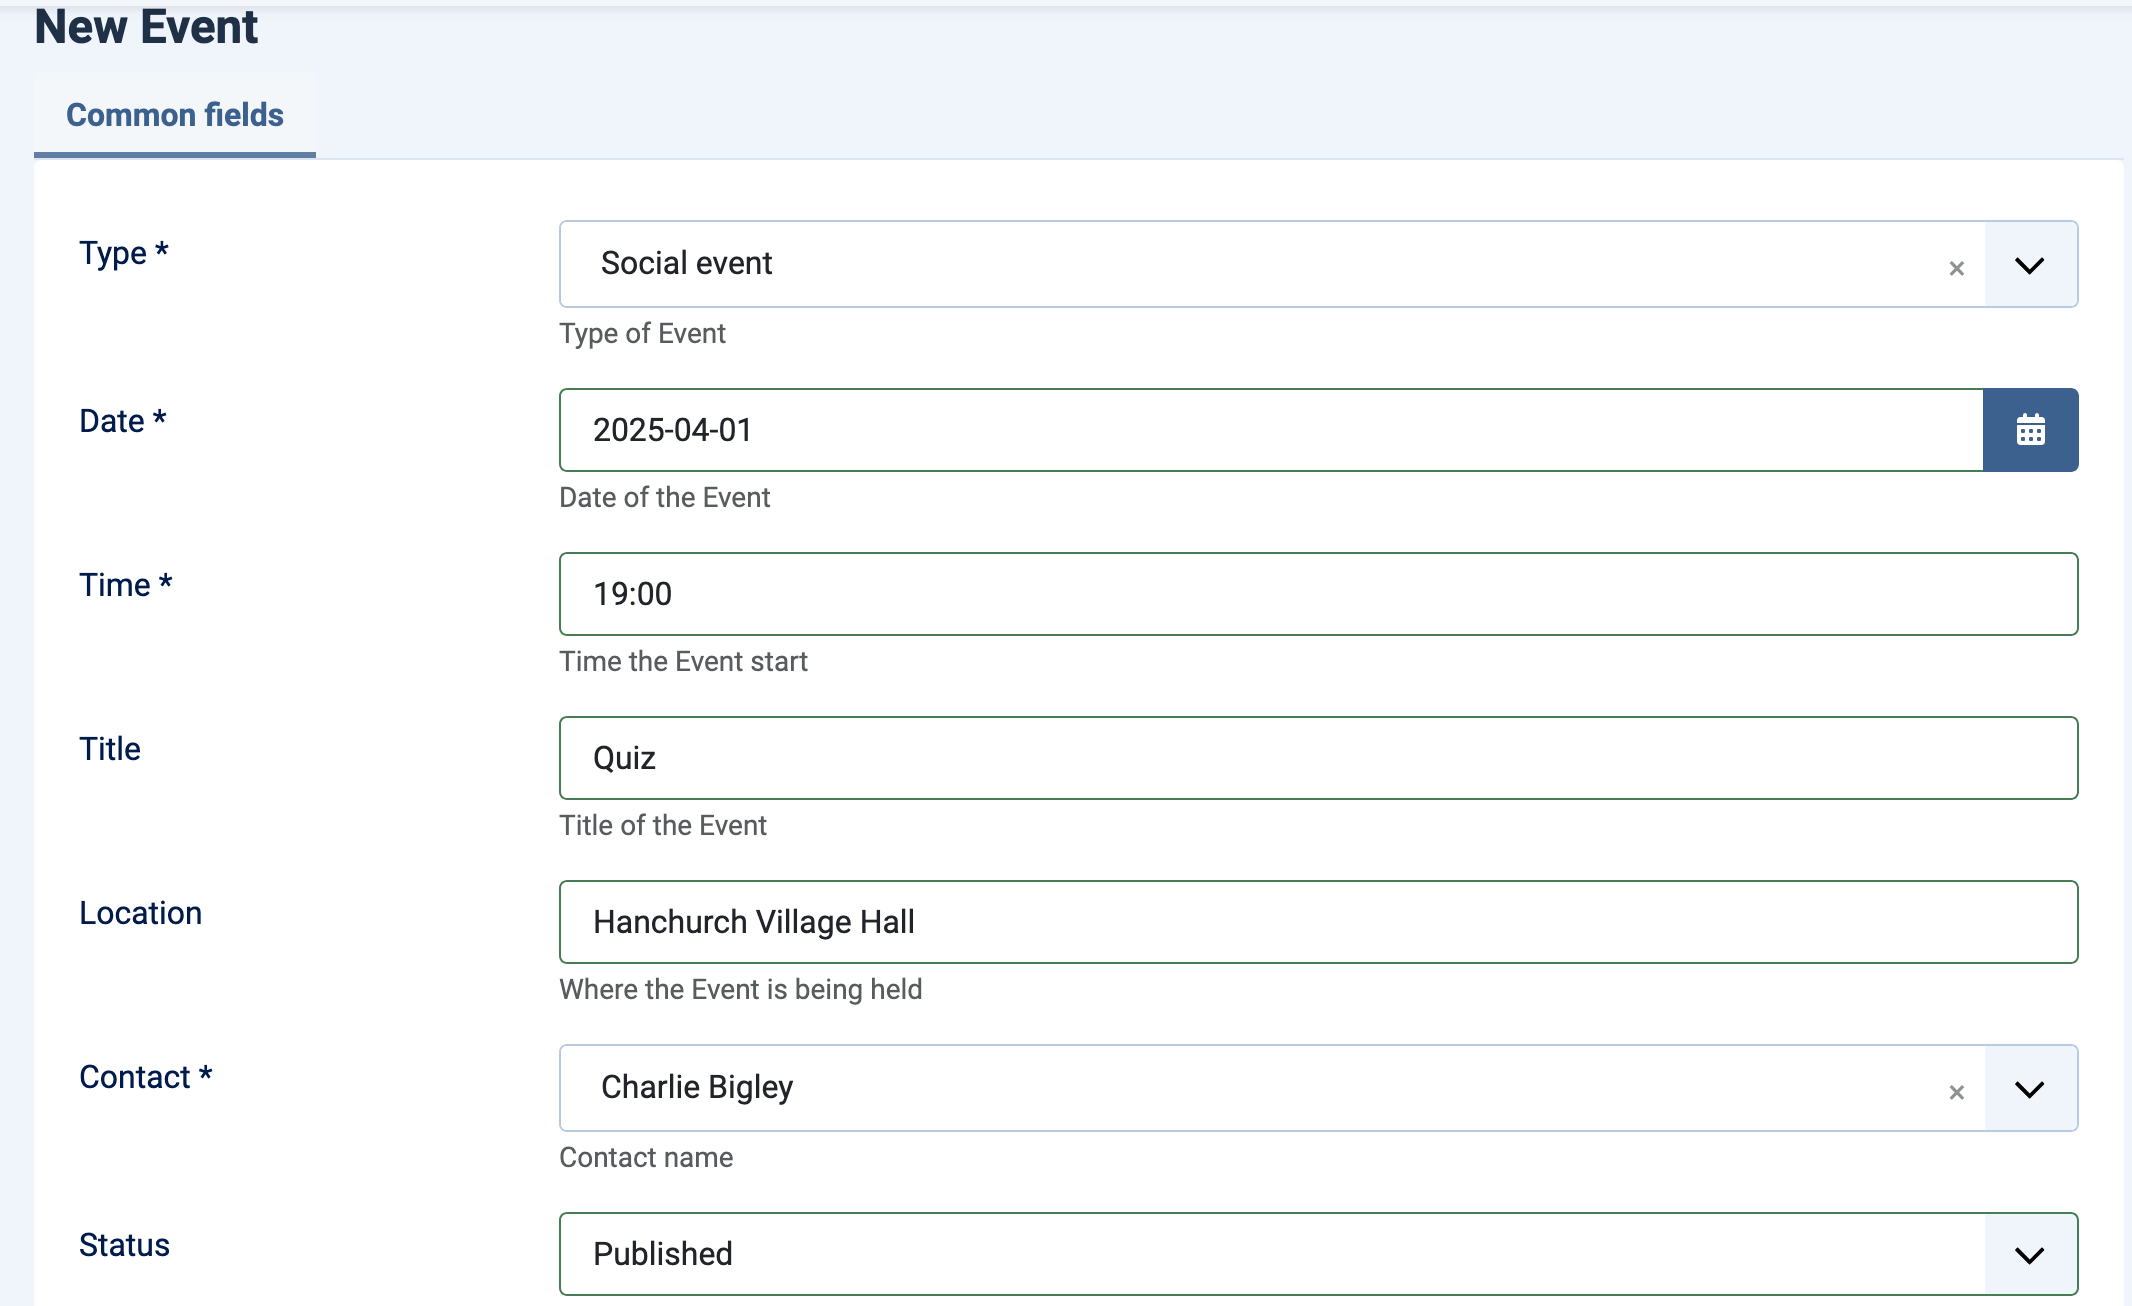Click the Date * field label
The height and width of the screenshot is (1306, 2132).
click(x=123, y=421)
